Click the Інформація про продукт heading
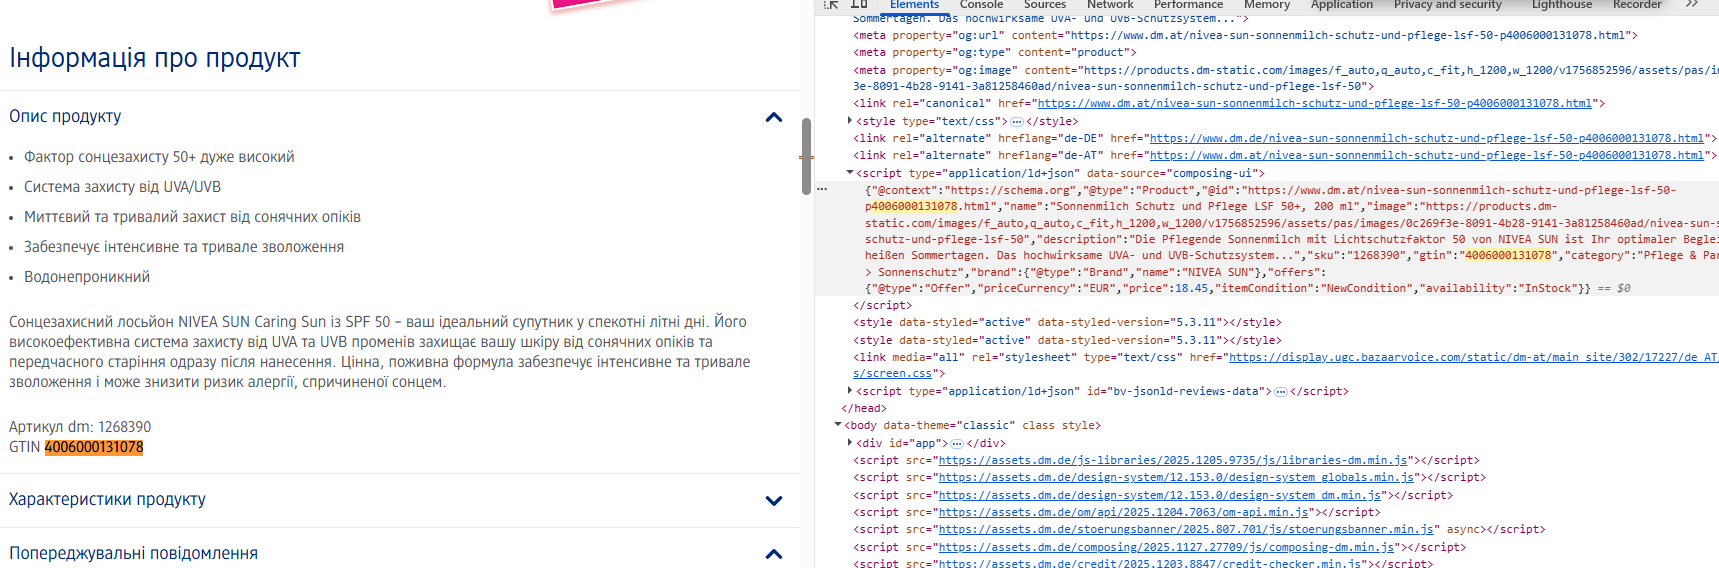 (x=155, y=58)
